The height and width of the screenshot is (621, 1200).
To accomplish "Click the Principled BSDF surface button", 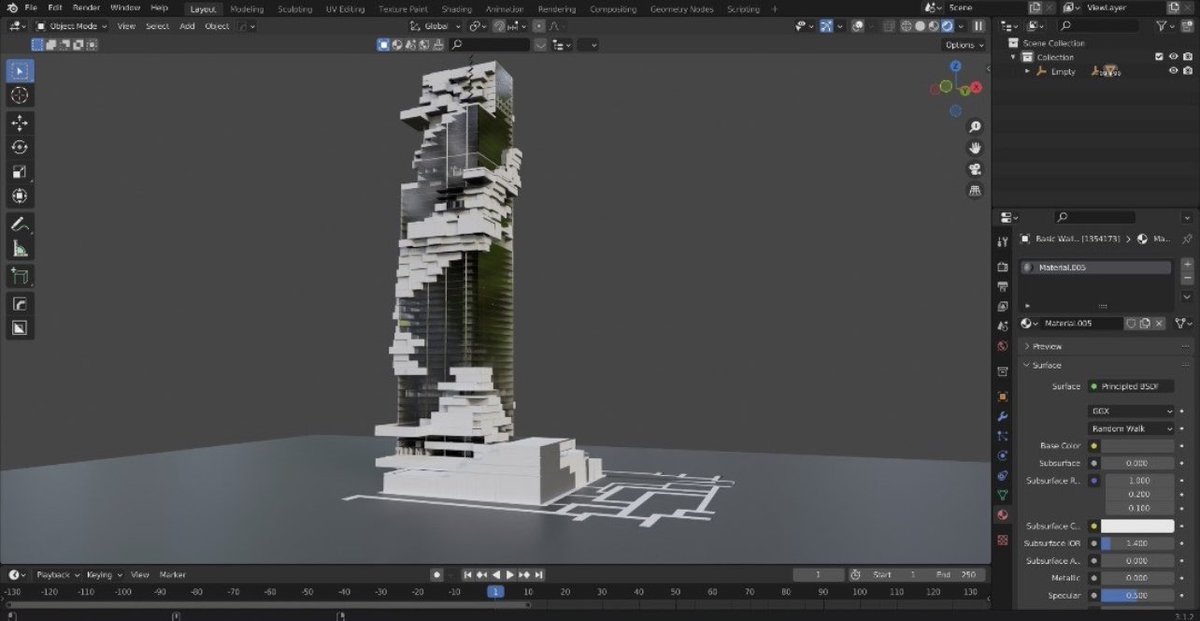I will (1131, 386).
